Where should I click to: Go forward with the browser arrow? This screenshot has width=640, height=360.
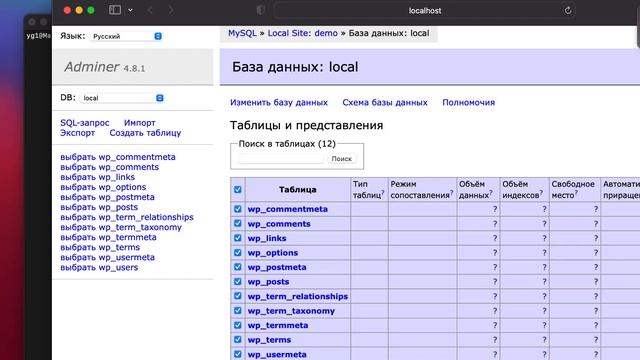coord(171,10)
